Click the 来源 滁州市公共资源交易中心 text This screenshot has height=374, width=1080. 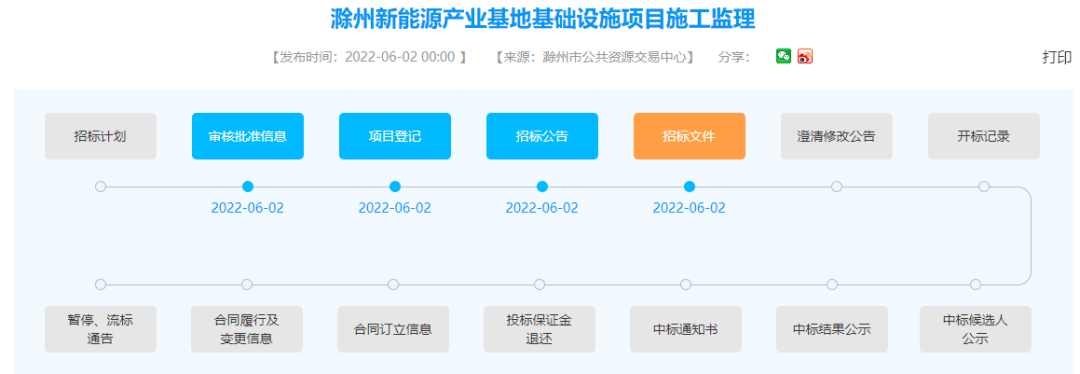(595, 57)
